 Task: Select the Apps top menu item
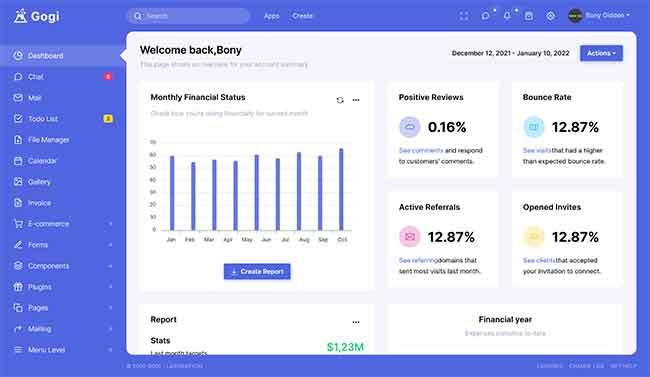coord(272,16)
